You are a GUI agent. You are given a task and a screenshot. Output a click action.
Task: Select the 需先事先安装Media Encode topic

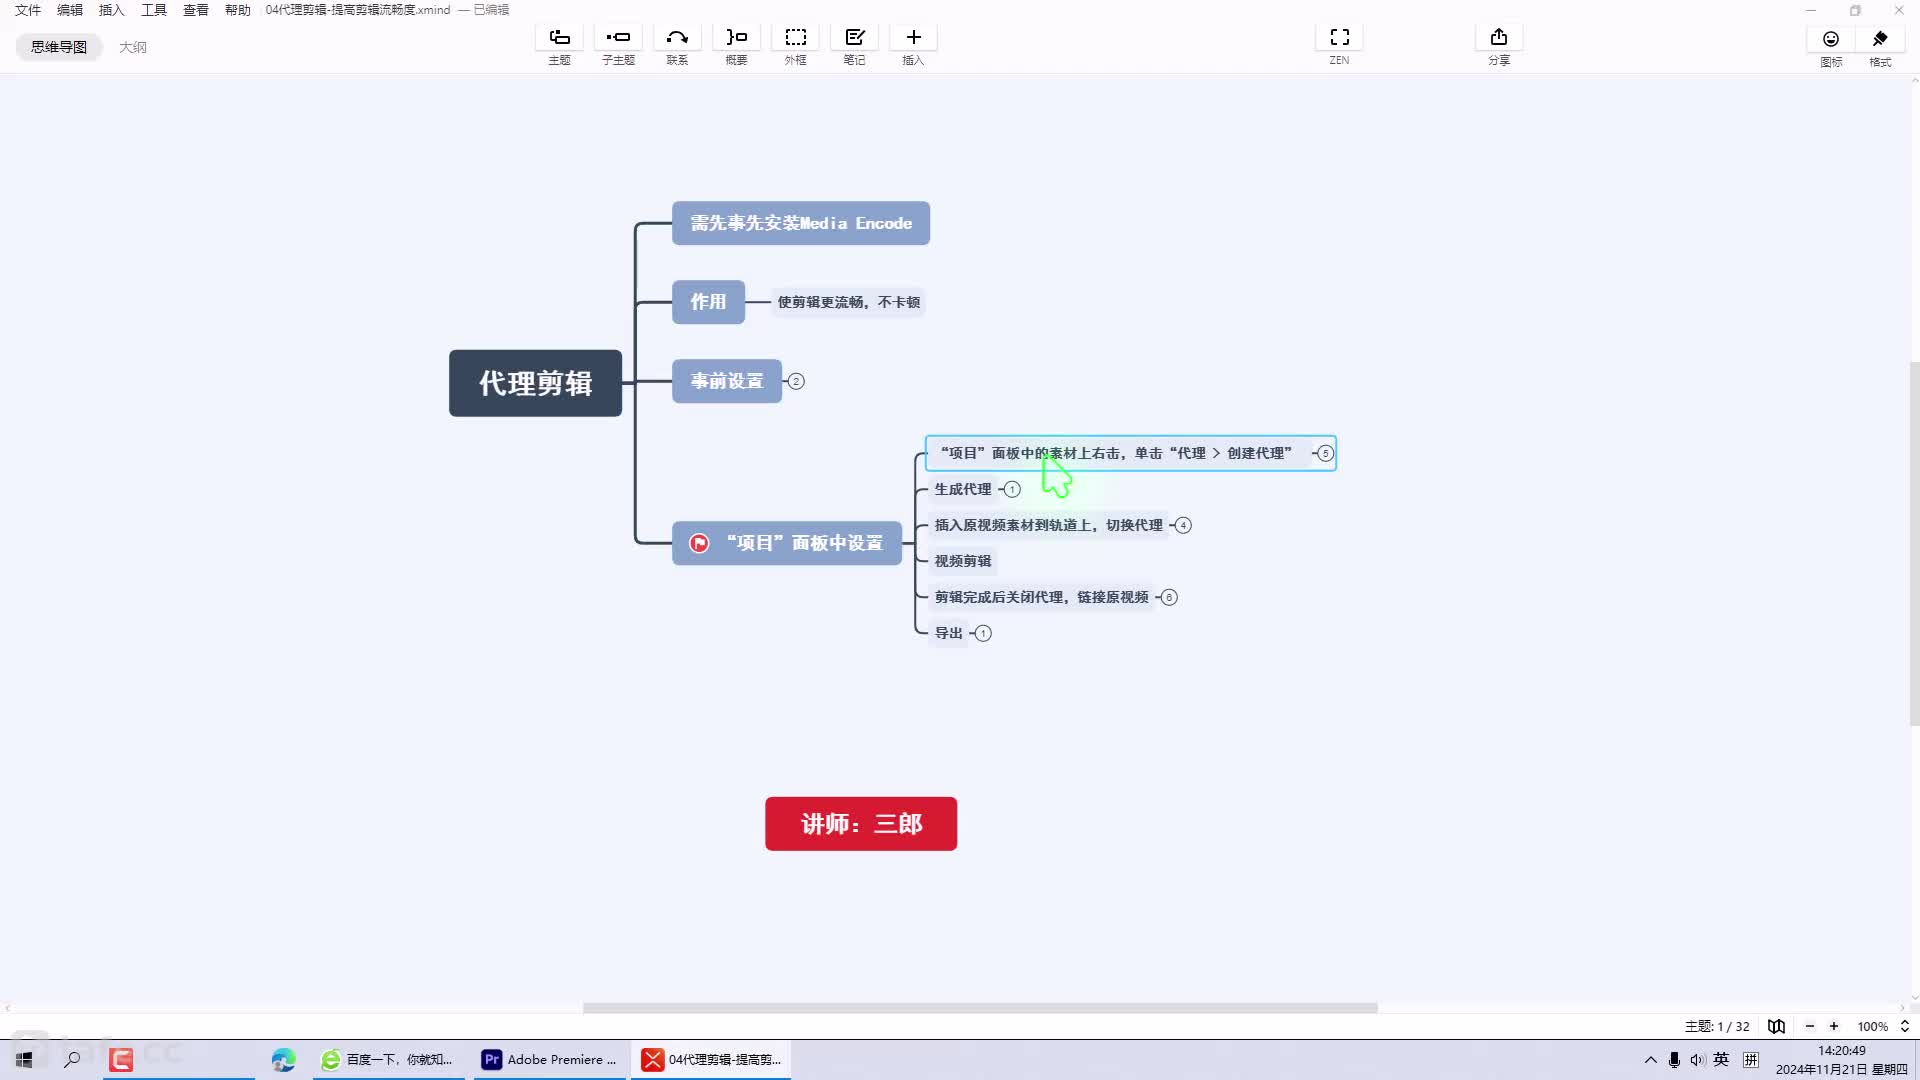click(x=801, y=223)
